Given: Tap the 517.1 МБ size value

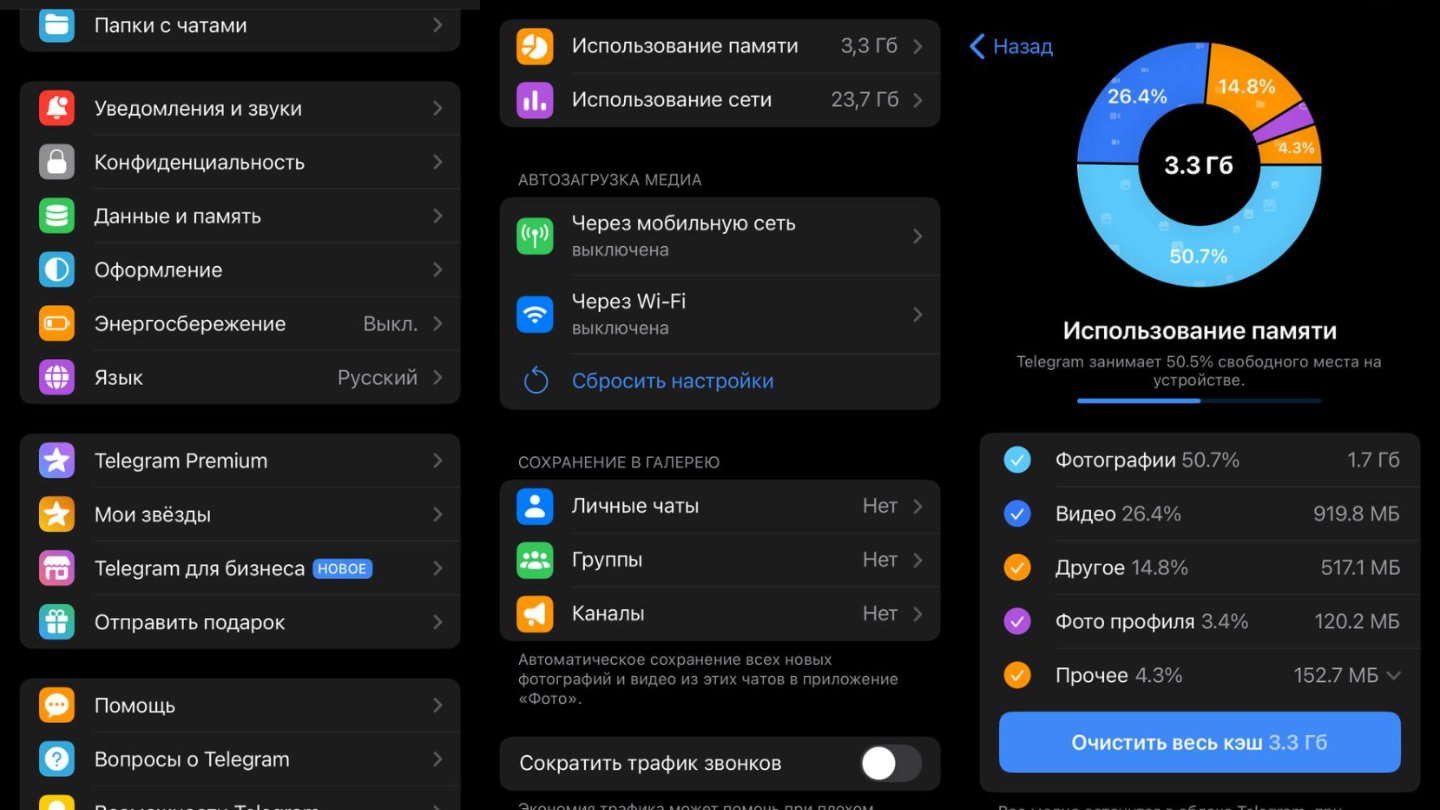Looking at the screenshot, I should click(x=1360, y=568).
